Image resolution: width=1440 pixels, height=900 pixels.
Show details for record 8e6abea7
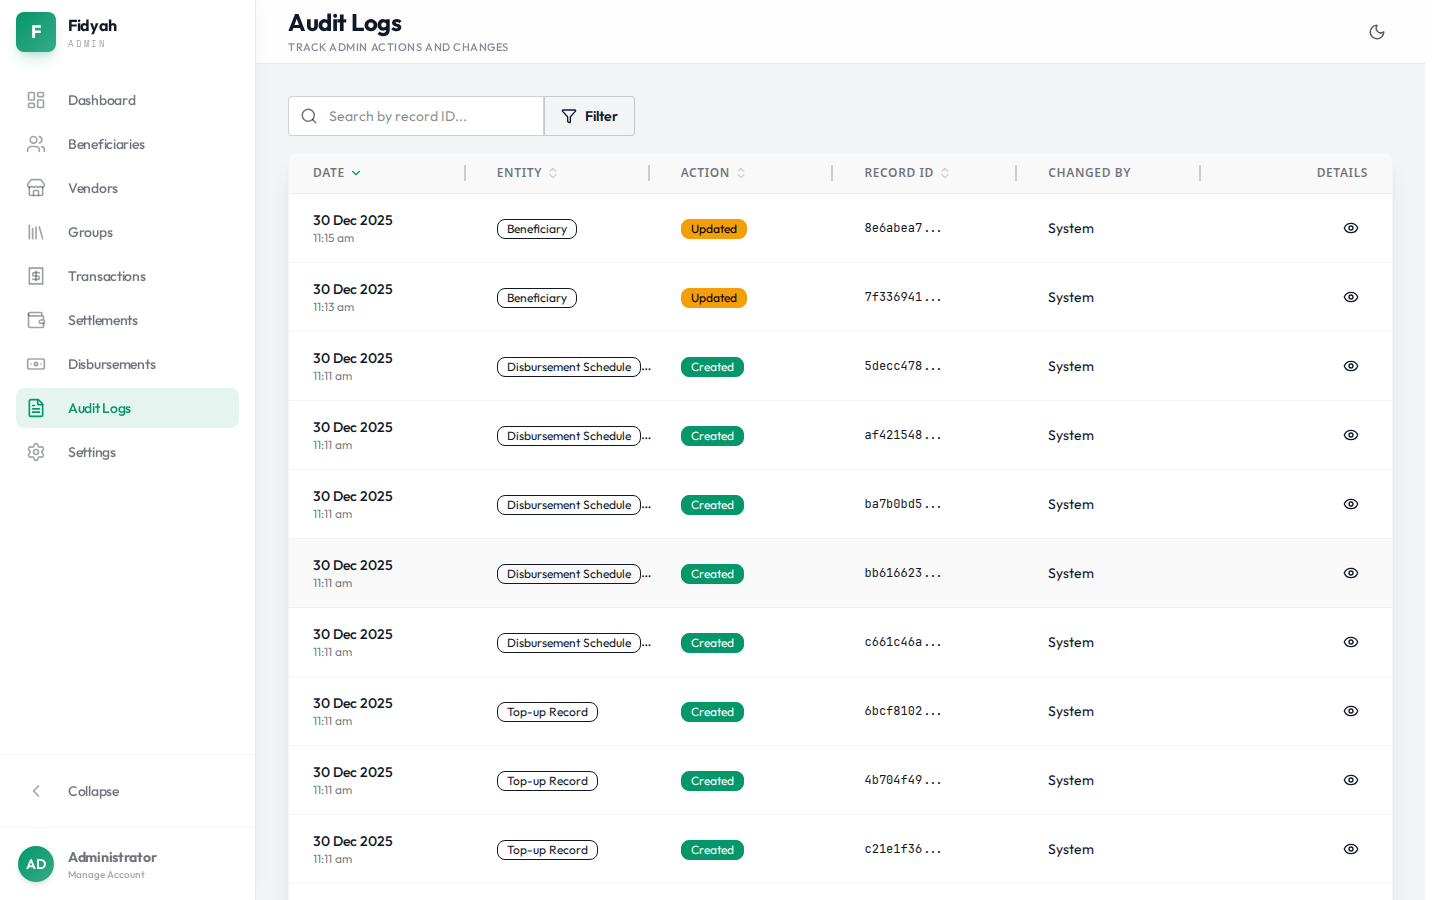point(1351,228)
